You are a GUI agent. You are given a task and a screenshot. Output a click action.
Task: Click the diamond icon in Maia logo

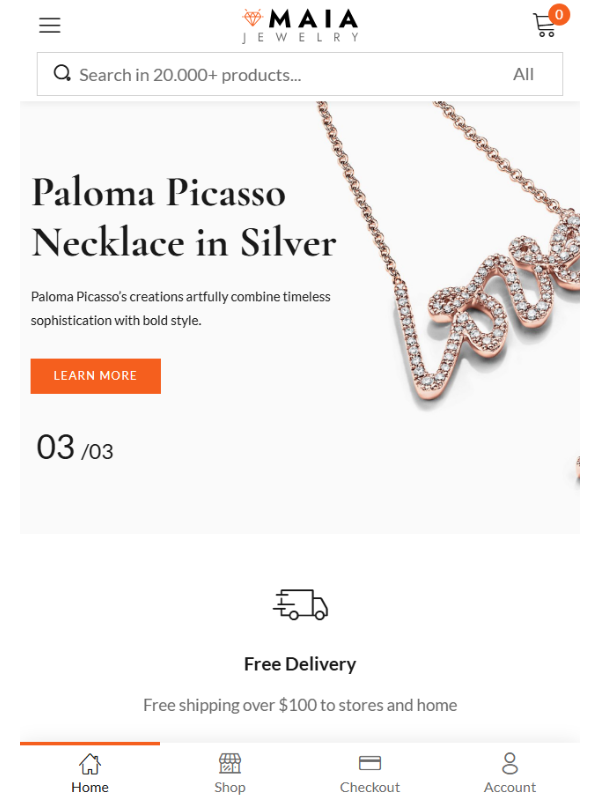[x=253, y=18]
